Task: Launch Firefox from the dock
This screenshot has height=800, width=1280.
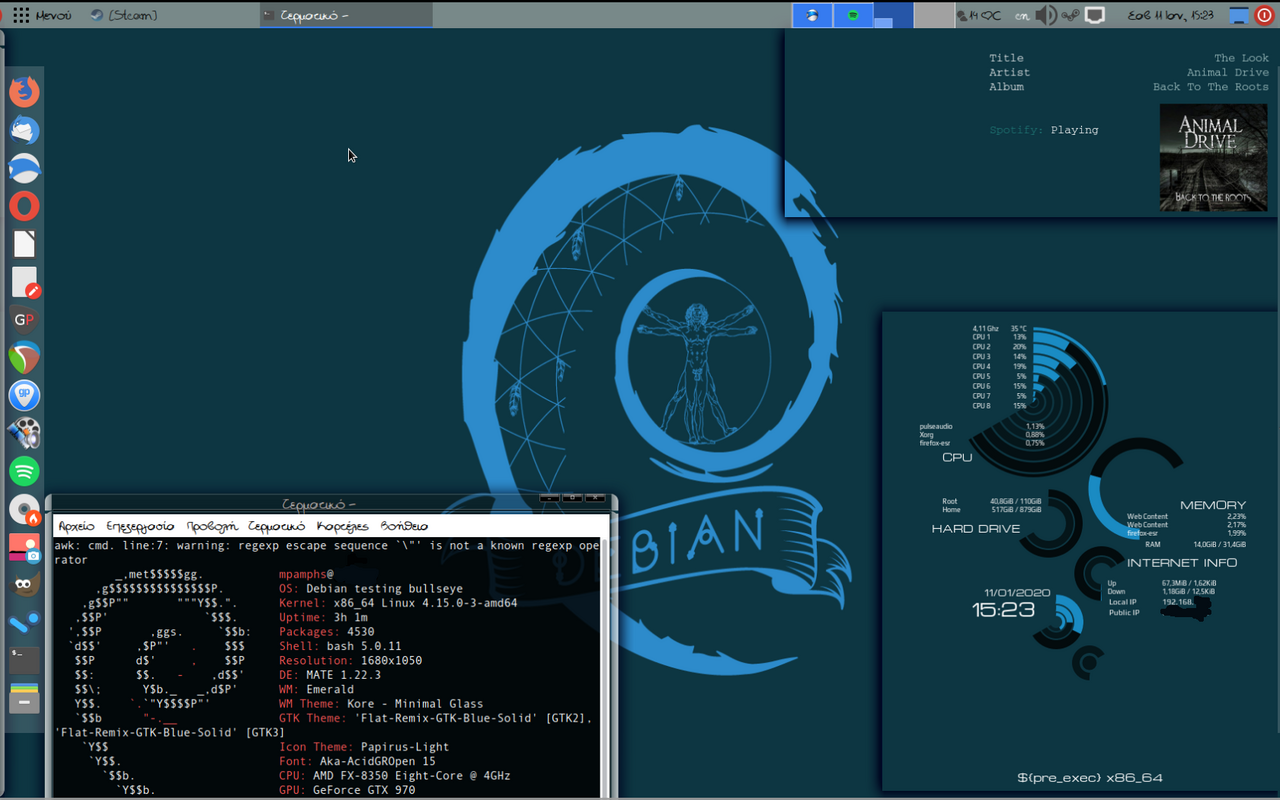Action: click(x=24, y=91)
